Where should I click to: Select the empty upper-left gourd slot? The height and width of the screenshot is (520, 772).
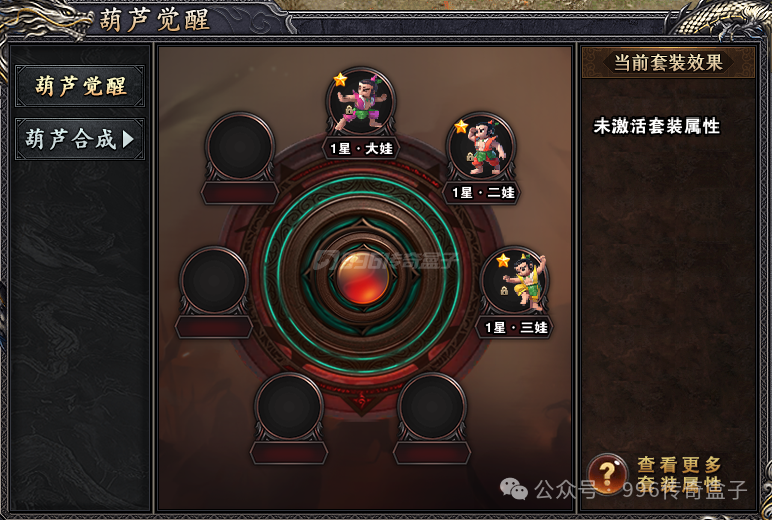click(240, 147)
